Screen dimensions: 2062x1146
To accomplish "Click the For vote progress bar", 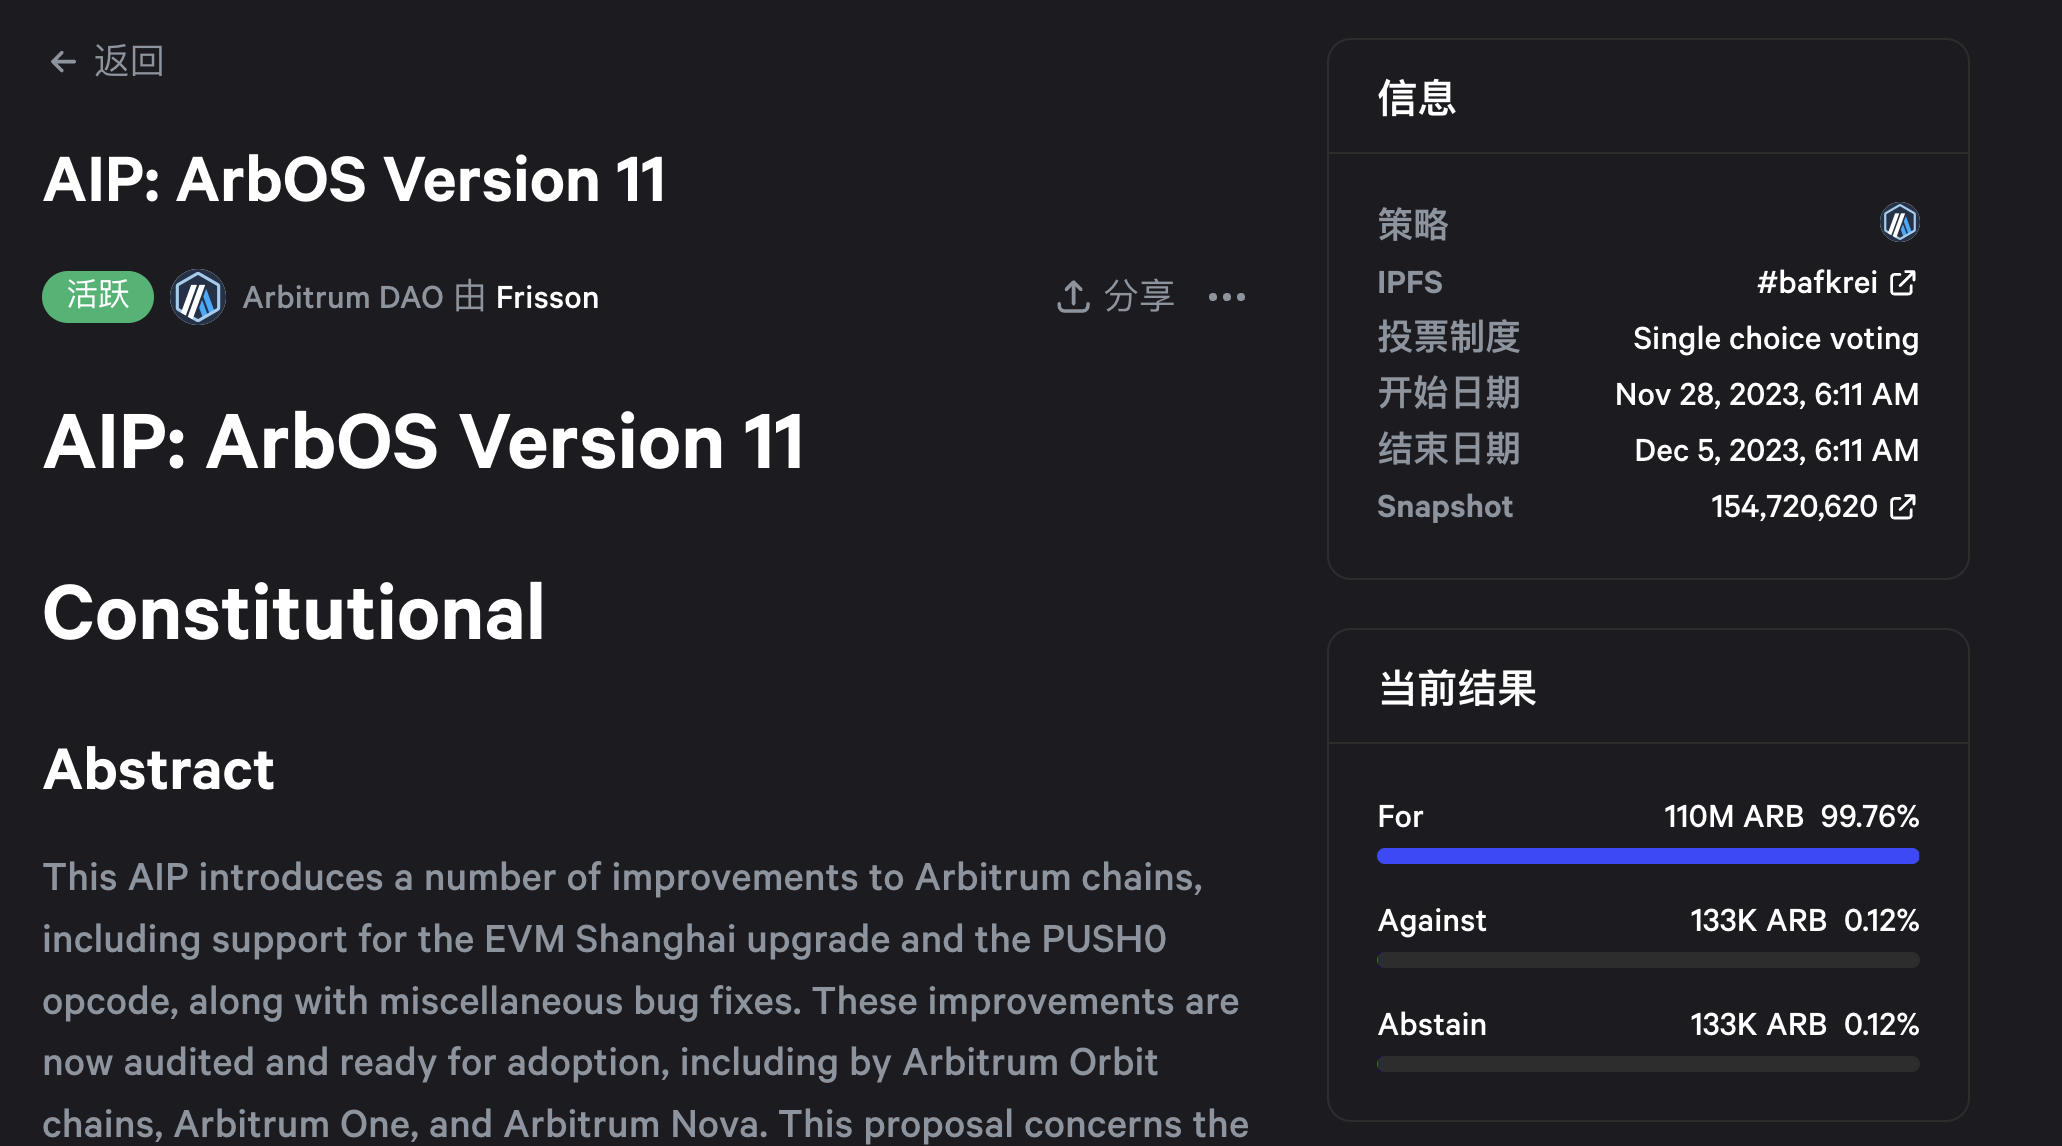I will [1648, 856].
